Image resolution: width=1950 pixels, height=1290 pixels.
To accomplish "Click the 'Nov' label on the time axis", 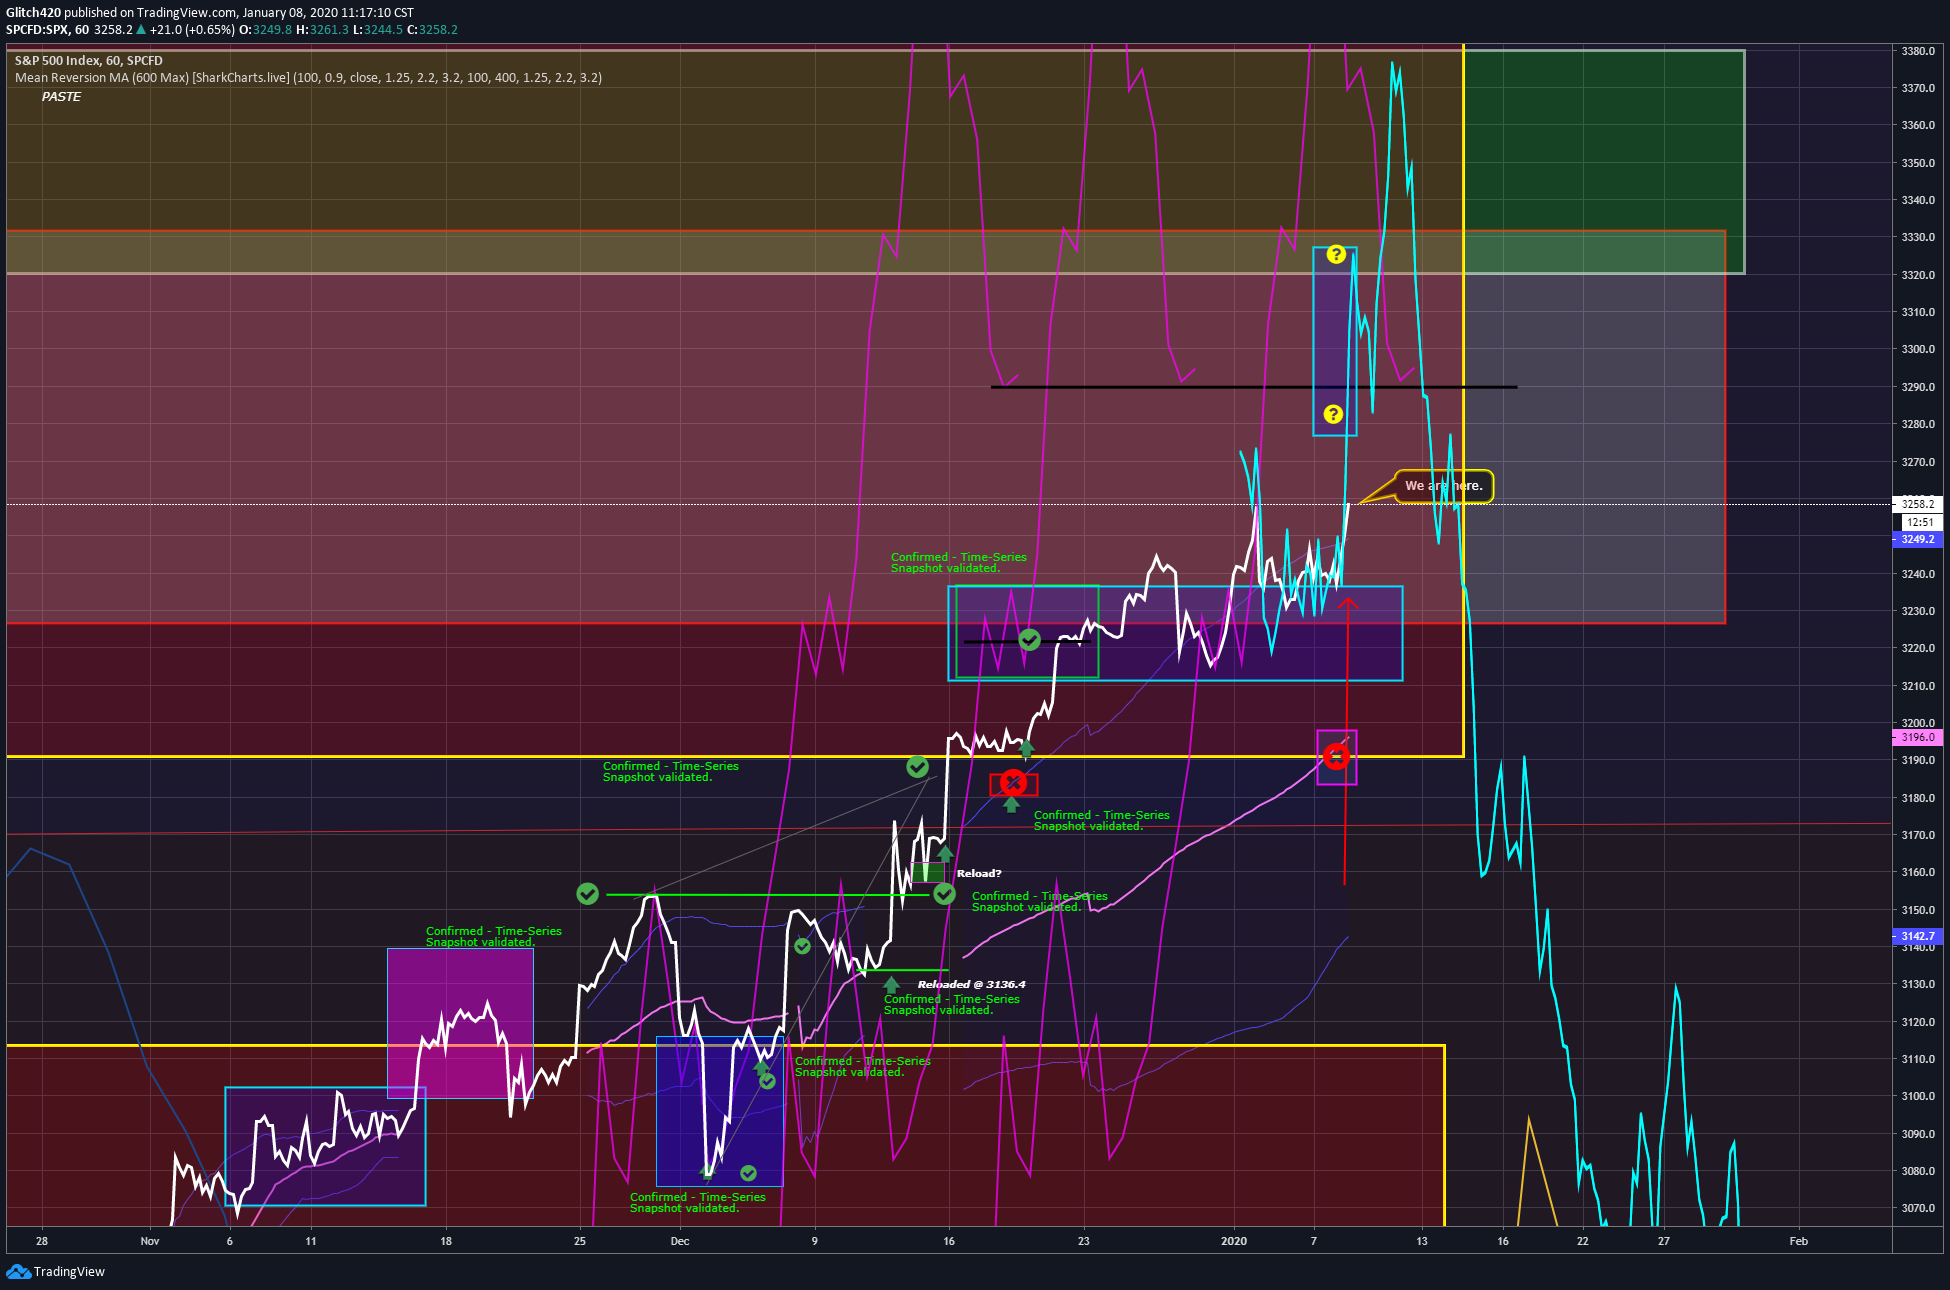I will tap(150, 1241).
